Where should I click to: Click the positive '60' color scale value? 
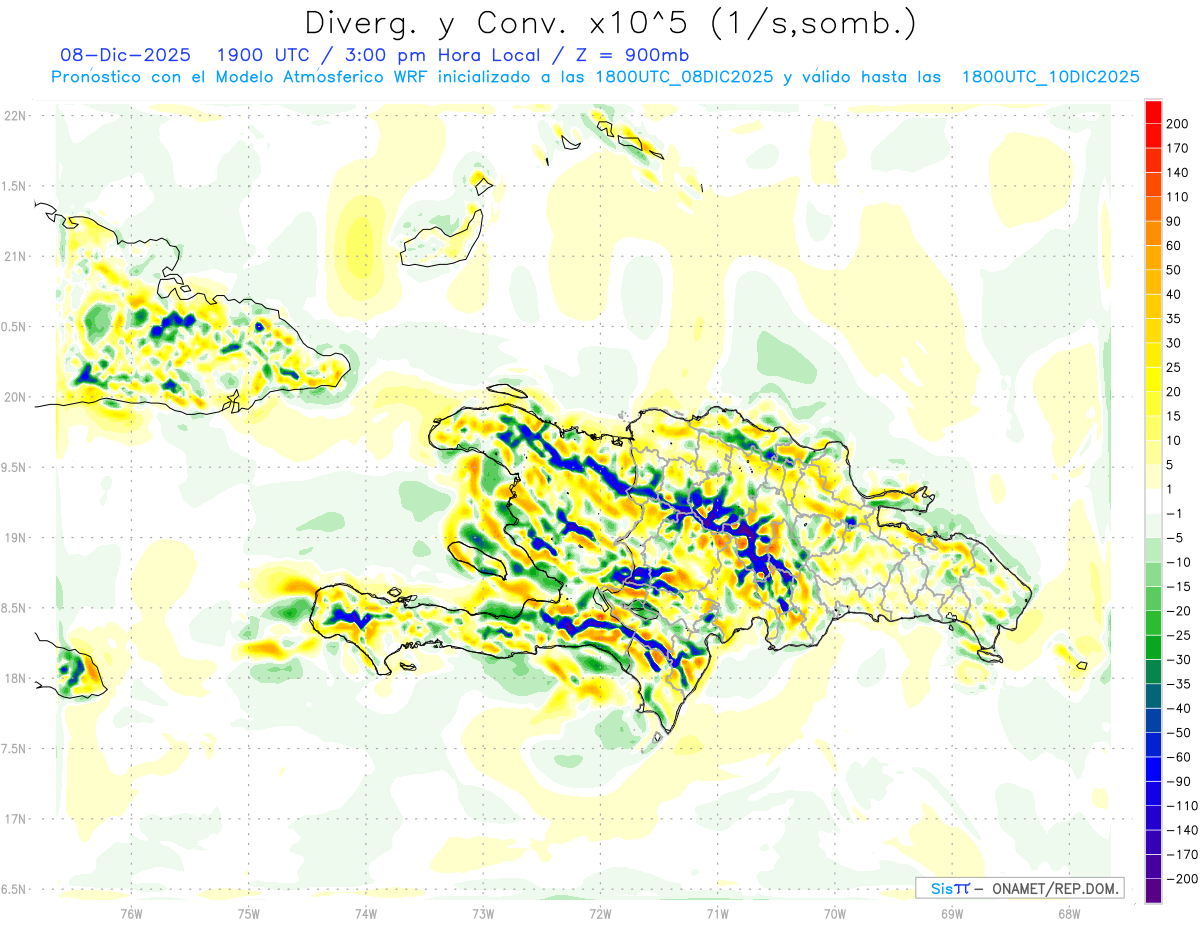[x=1174, y=246]
